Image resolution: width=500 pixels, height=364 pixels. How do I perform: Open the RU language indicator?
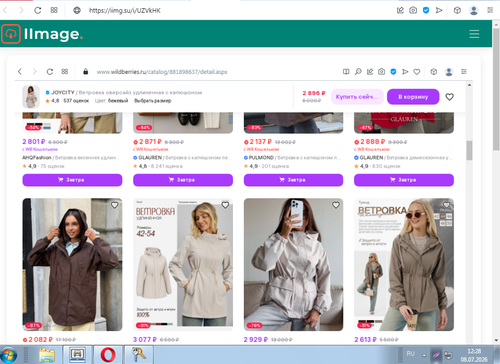click(411, 354)
